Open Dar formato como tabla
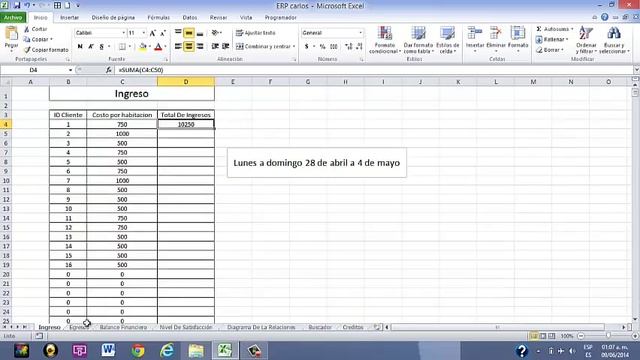The image size is (640, 360). 418,40
